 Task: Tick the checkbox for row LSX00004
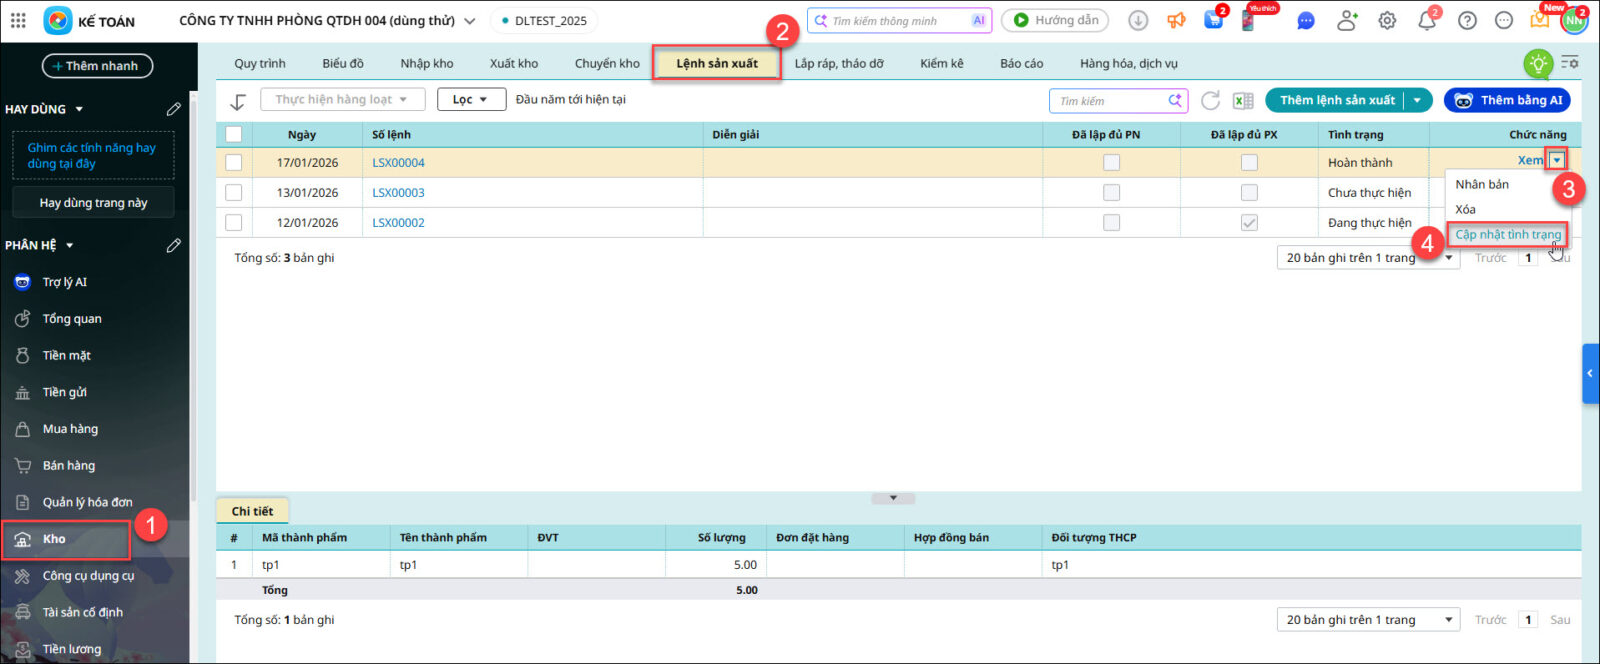pyautogui.click(x=234, y=162)
